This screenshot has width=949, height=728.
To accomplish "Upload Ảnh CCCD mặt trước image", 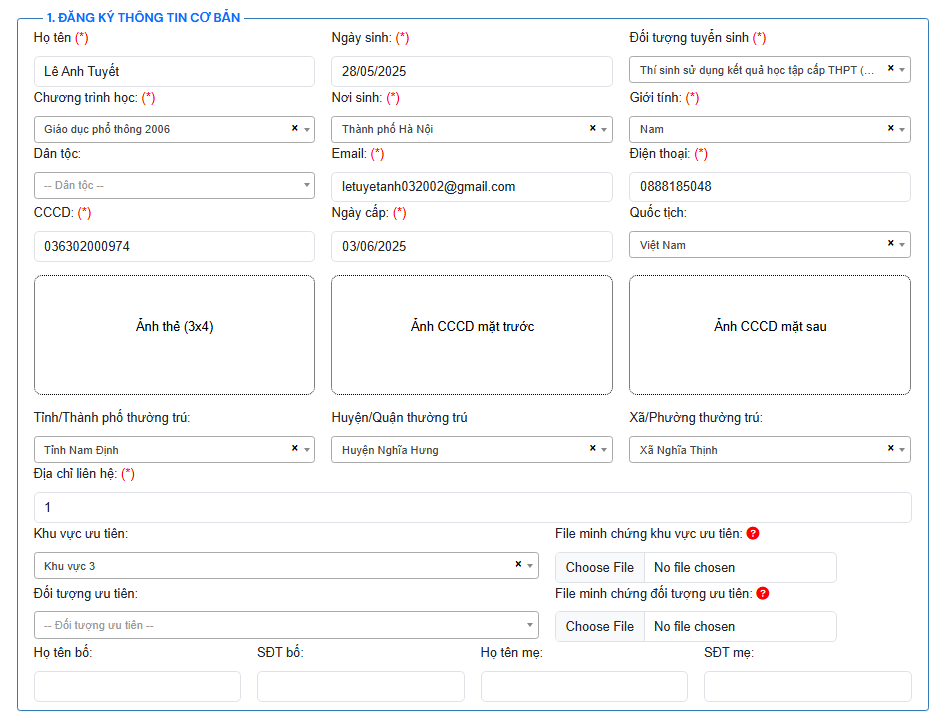I will (x=472, y=335).
